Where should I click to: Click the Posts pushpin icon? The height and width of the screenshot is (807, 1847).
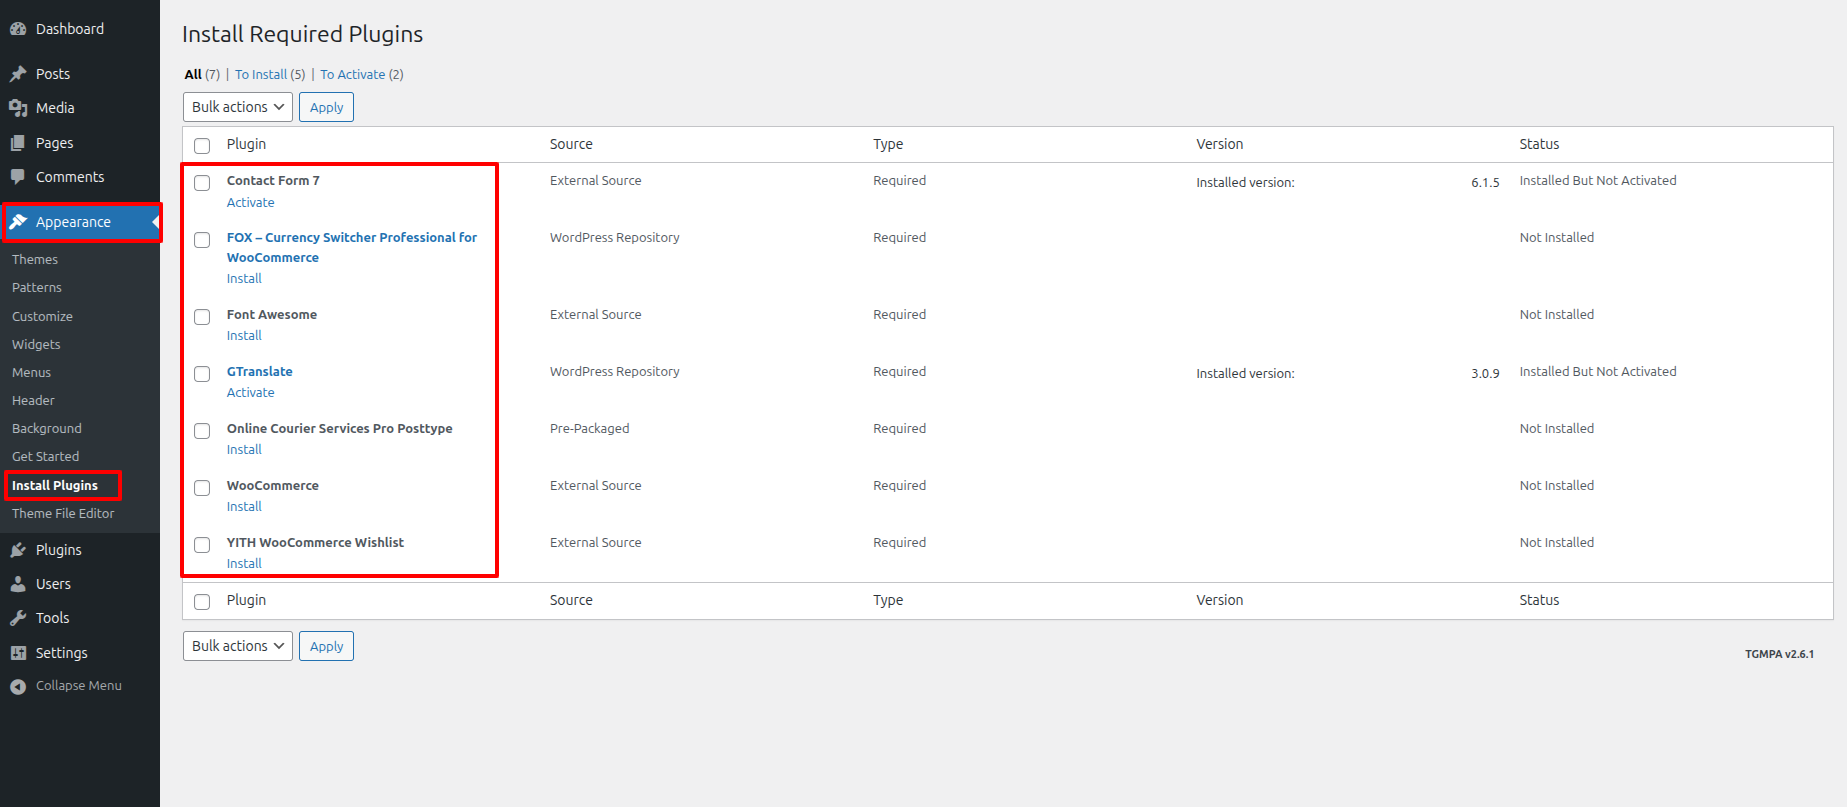pos(18,74)
